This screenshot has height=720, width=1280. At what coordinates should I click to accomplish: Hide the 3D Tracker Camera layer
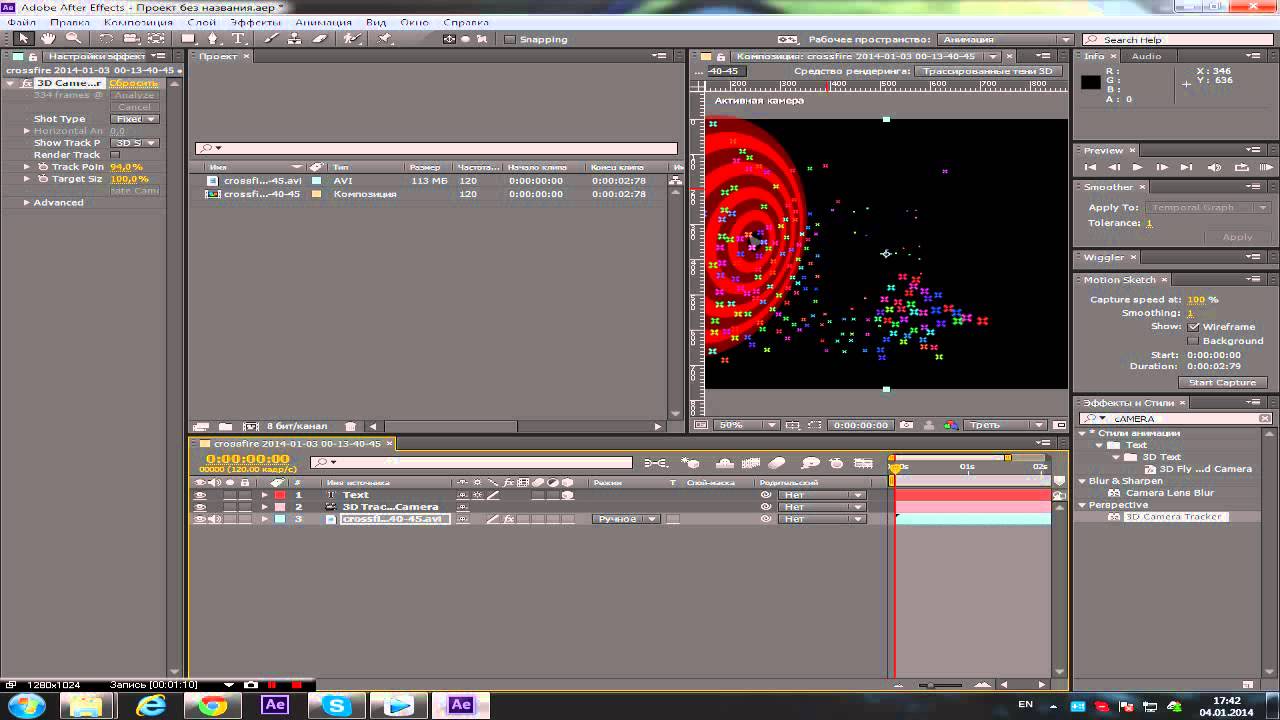tap(200, 507)
